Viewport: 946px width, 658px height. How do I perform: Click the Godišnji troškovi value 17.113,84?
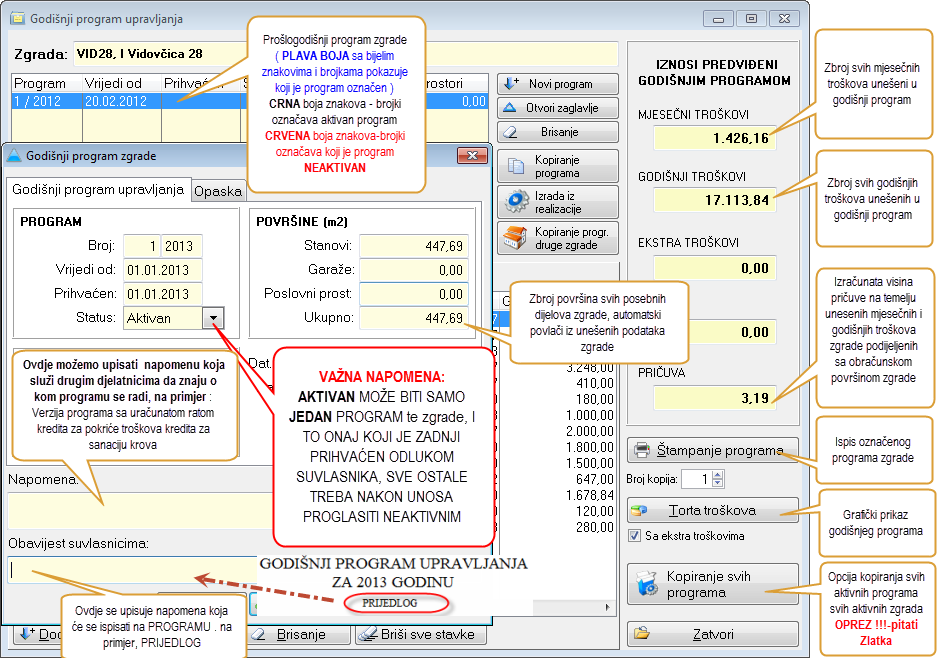(x=714, y=200)
